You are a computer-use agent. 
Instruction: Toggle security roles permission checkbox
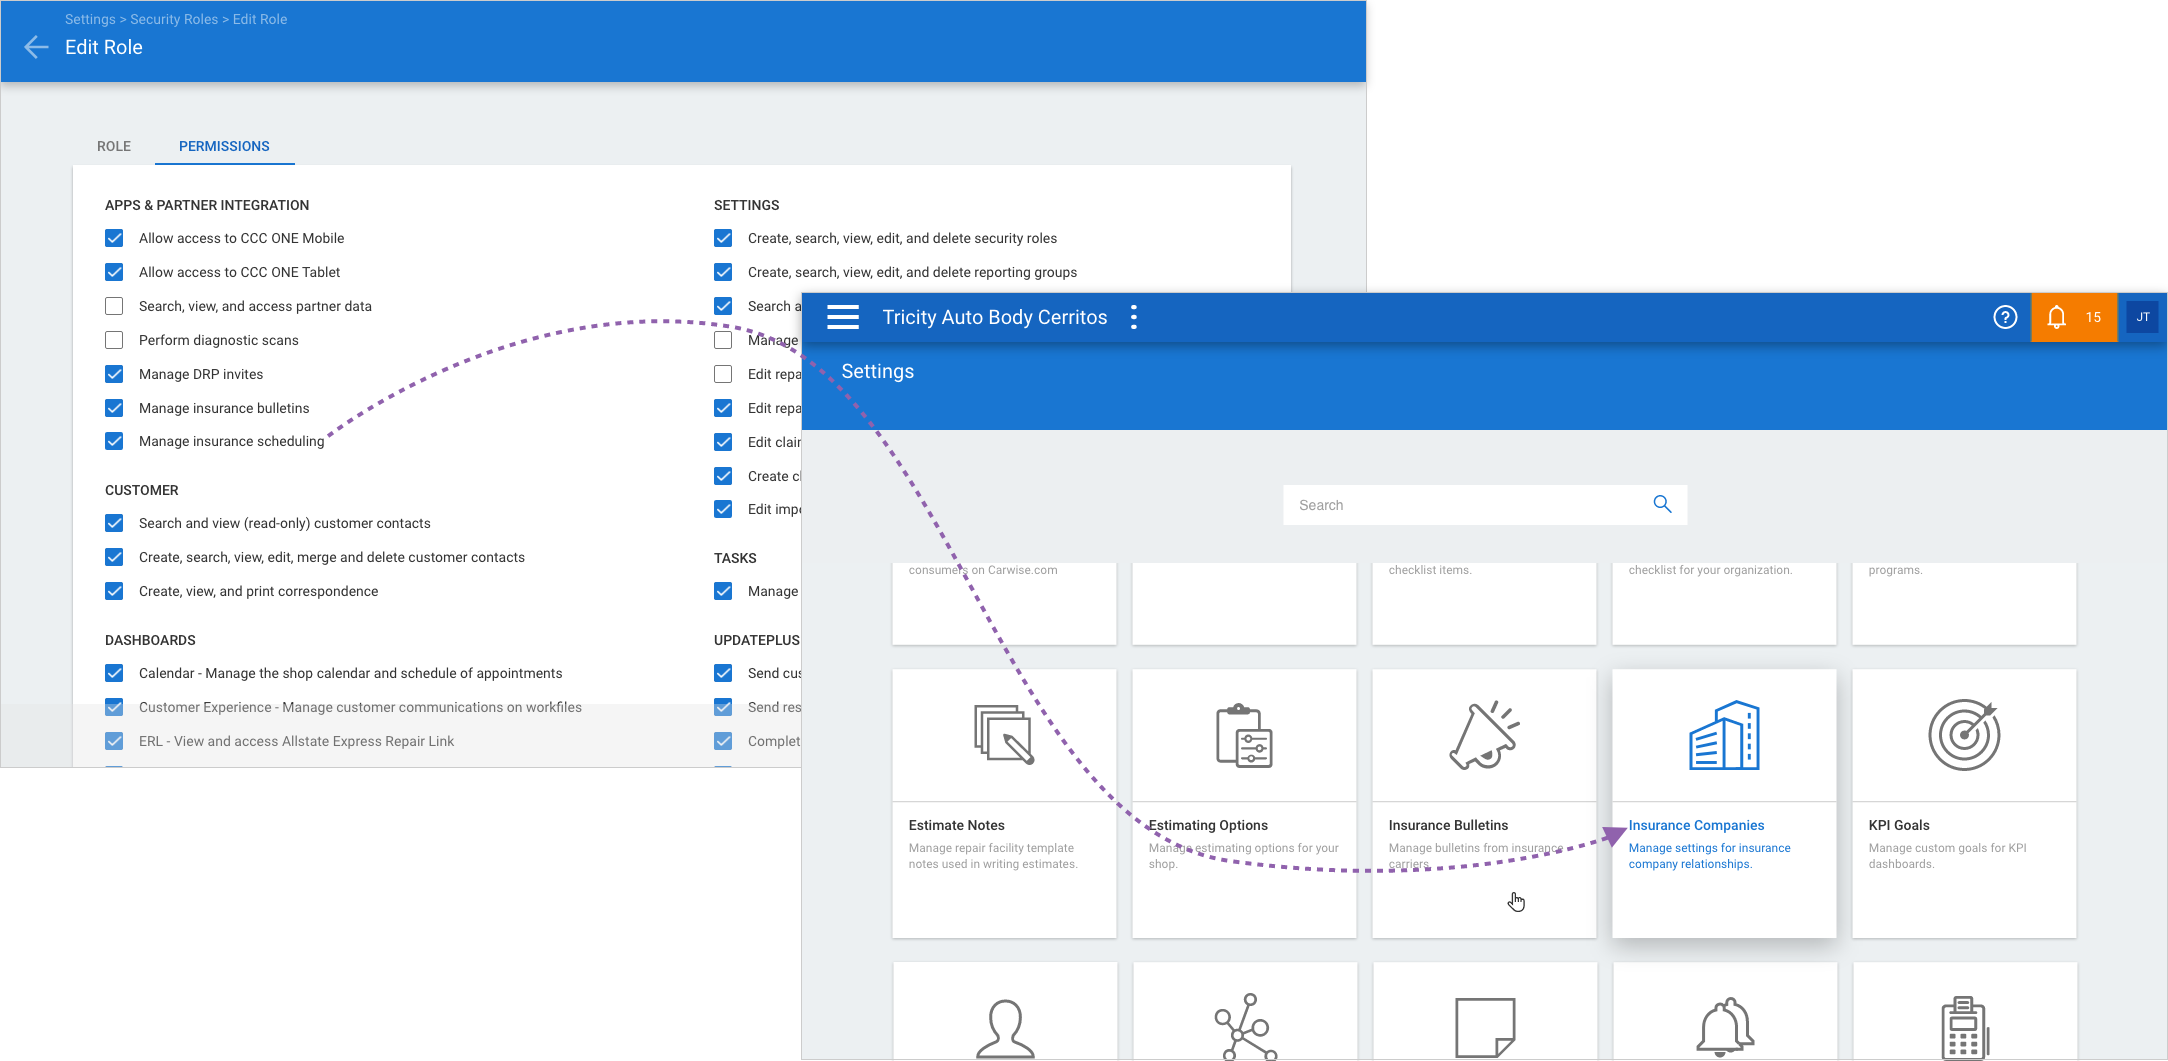(723, 238)
